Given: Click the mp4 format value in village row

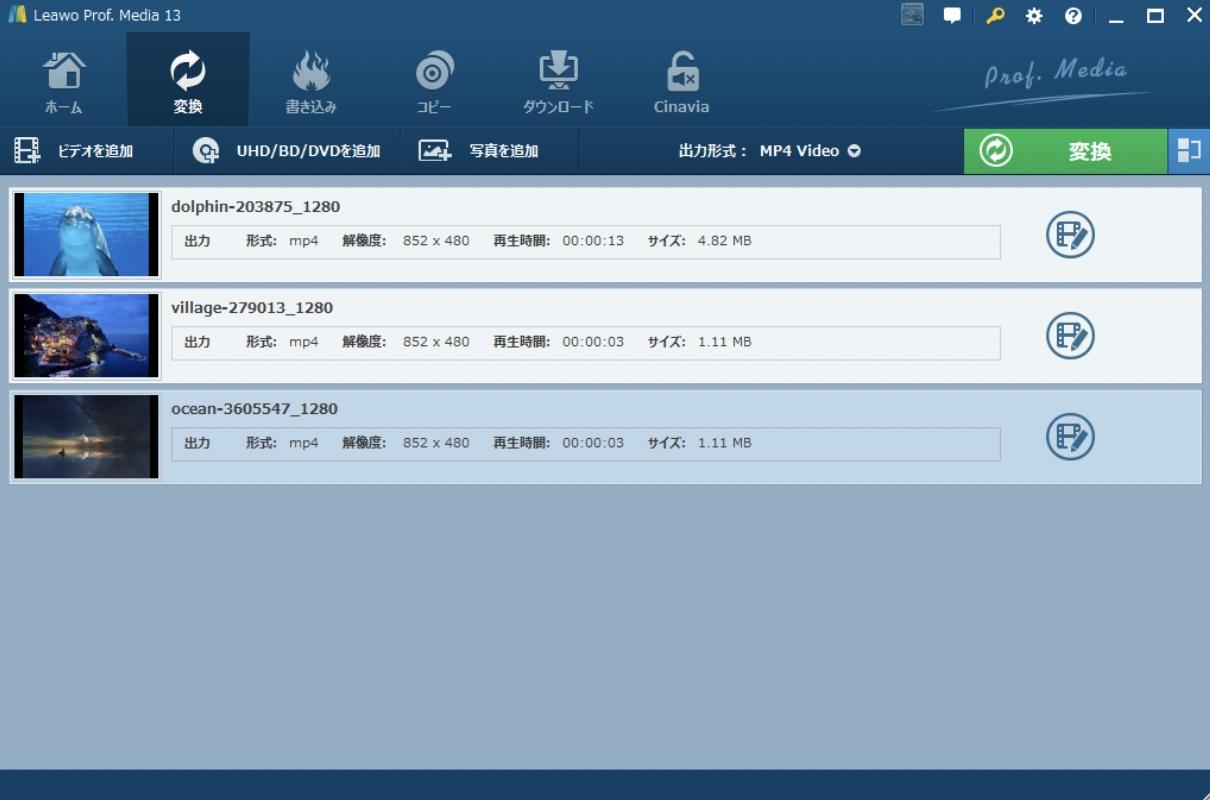Looking at the screenshot, I should tap(304, 342).
